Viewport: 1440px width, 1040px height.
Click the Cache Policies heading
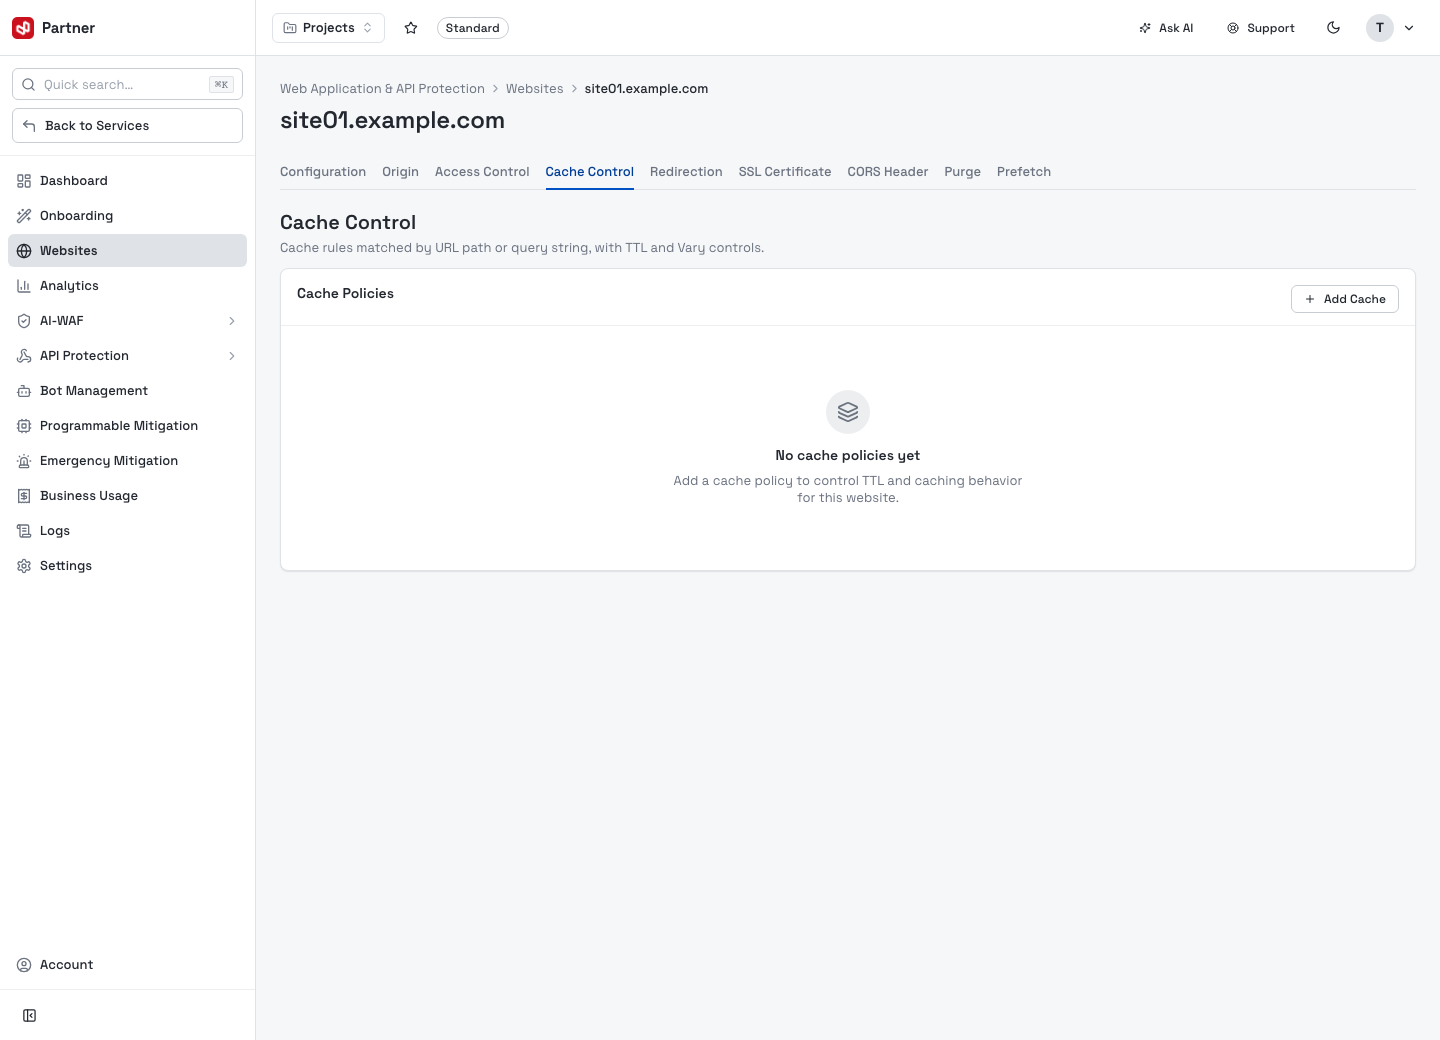coord(345,293)
